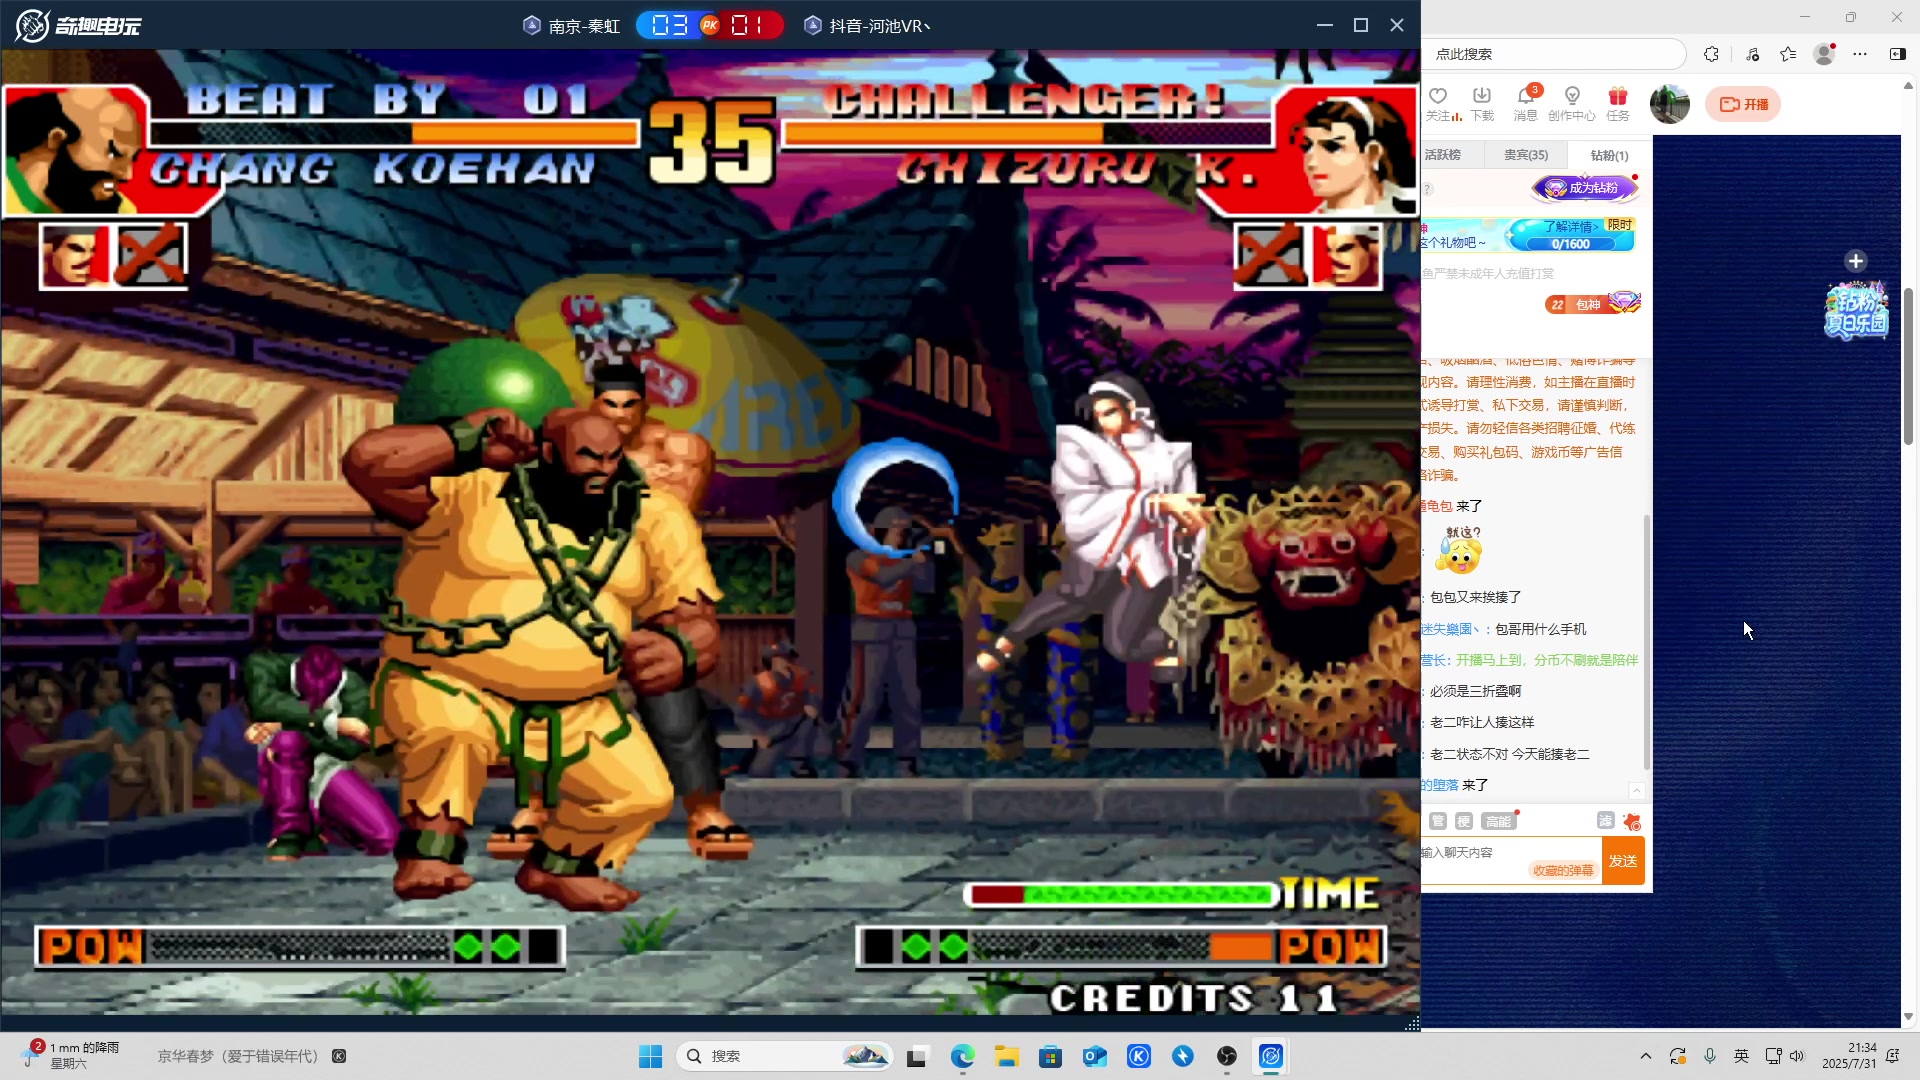Viewport: 1920px width, 1080px height.
Task: Click player name 抖音-河池VR in title bar
Action: pos(879,26)
